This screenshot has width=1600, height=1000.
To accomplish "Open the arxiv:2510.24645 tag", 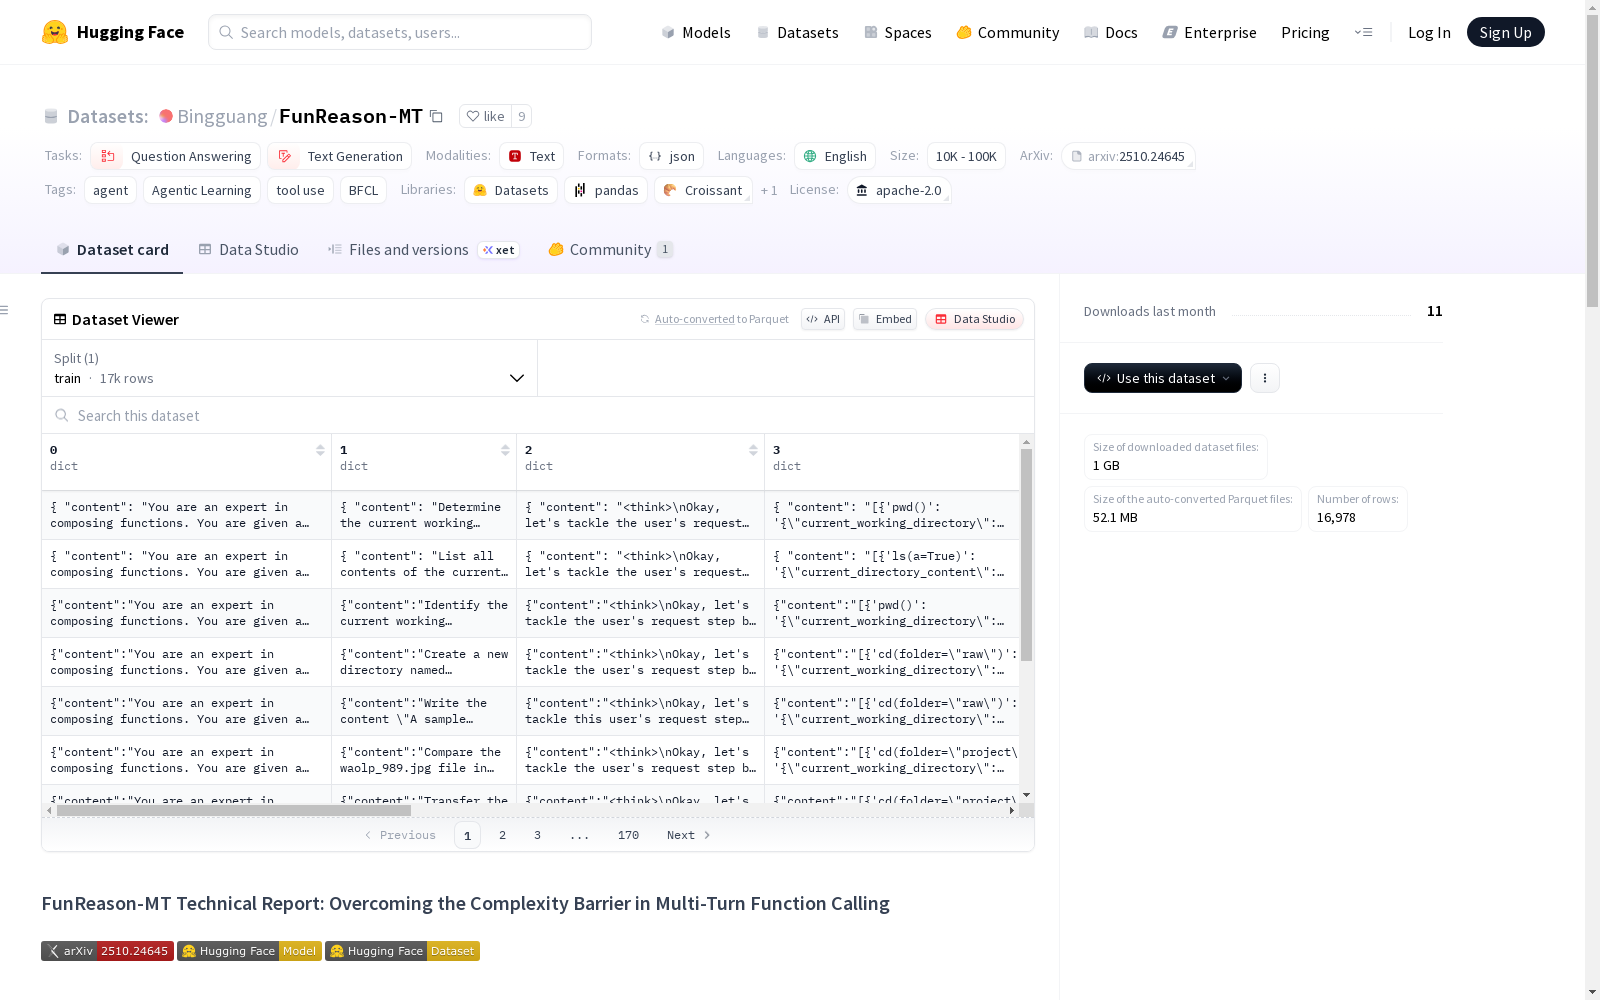I will 1128,156.
